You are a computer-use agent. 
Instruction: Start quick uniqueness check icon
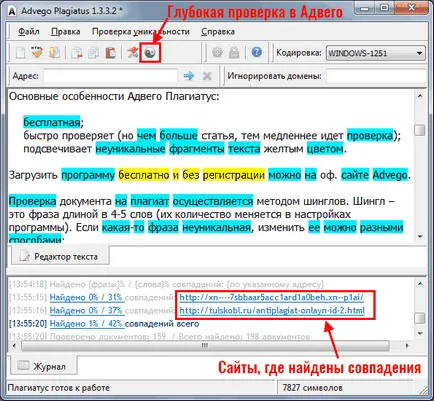click(x=132, y=52)
